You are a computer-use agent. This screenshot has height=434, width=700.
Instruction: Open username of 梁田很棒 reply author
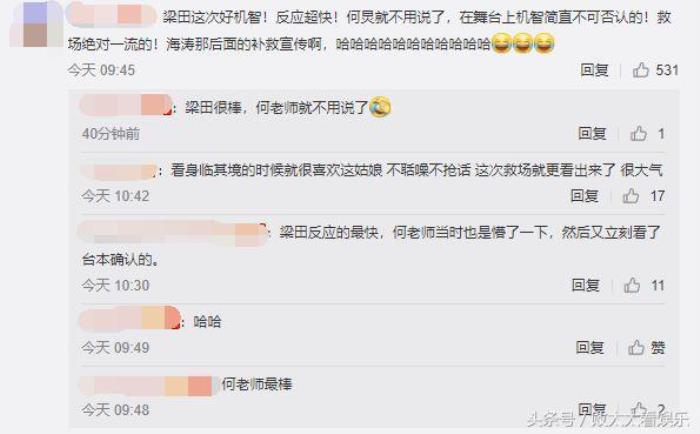126,105
